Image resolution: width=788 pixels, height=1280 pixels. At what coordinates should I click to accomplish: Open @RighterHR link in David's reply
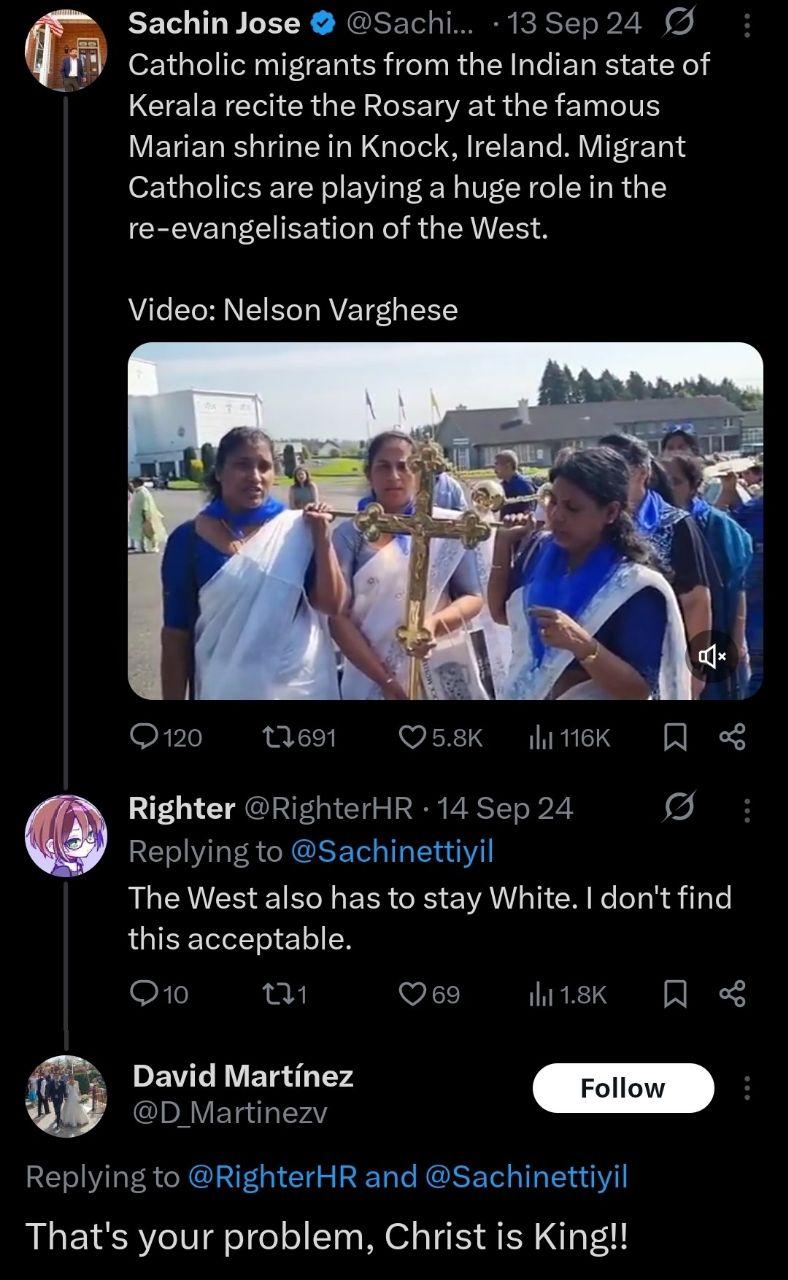[273, 1177]
